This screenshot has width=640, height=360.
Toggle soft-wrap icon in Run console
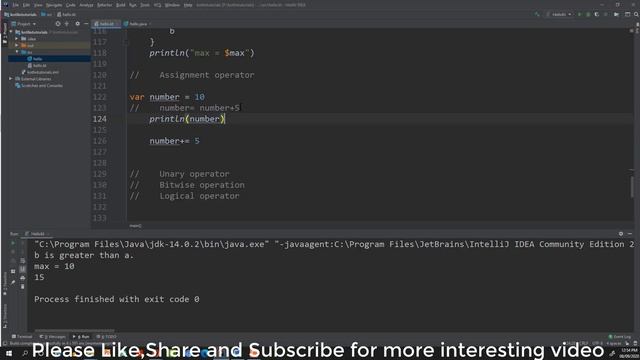(22, 260)
